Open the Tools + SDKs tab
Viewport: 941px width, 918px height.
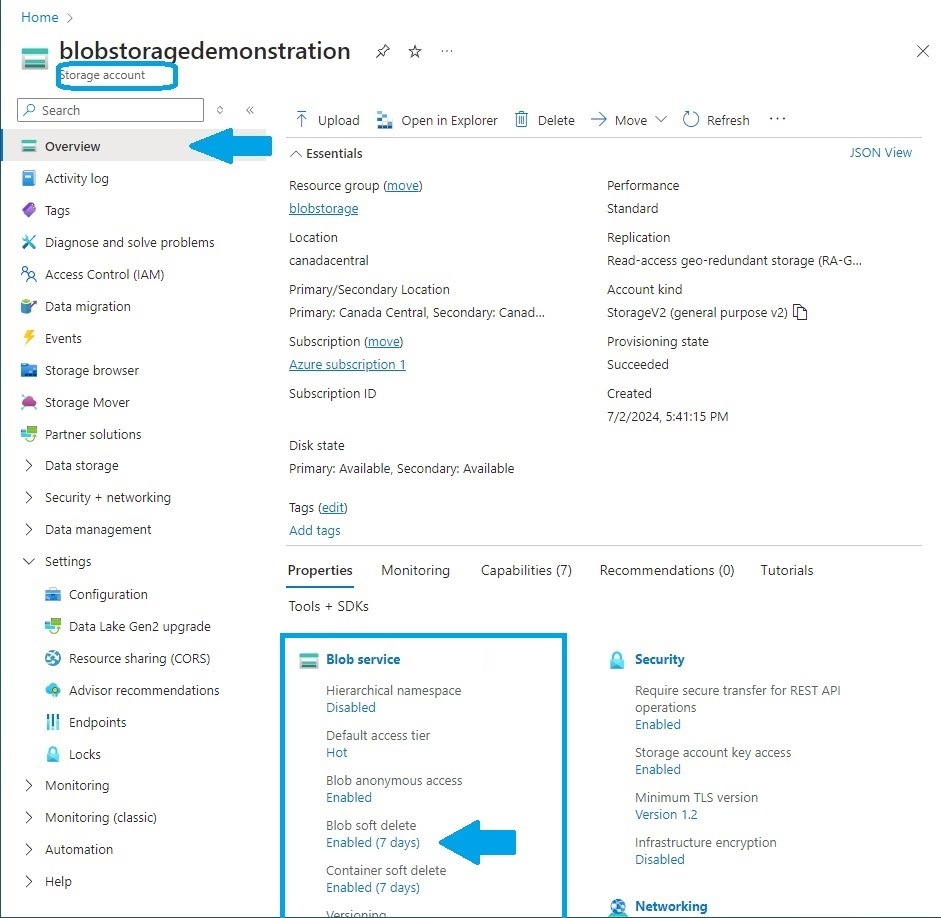pos(328,607)
